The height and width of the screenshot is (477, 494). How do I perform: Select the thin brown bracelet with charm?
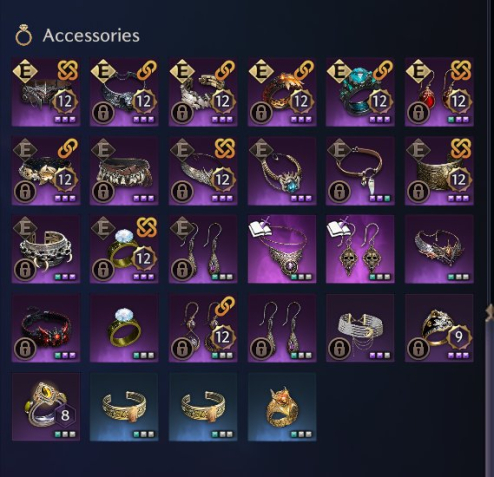[x=360, y=170]
